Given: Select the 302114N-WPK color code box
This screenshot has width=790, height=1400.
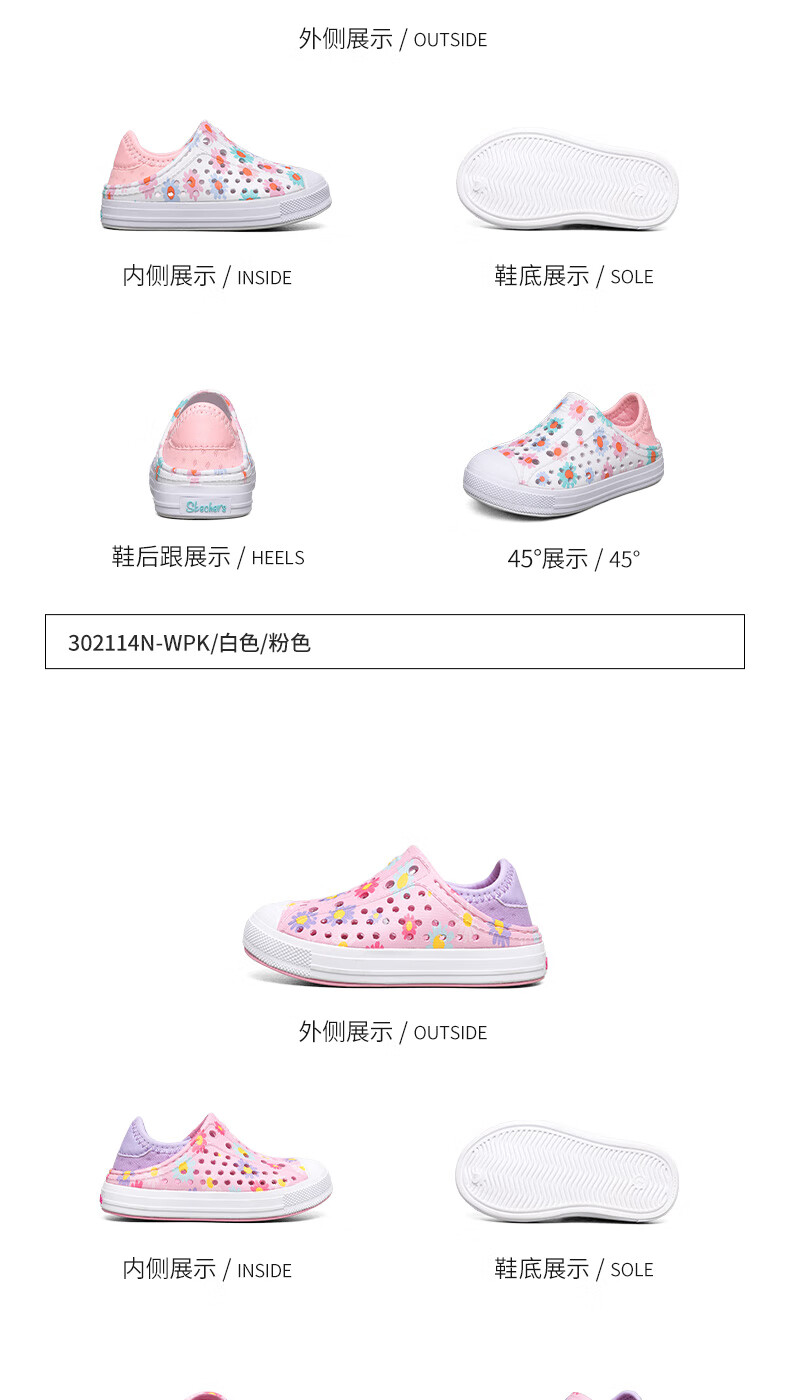Looking at the screenshot, I should (395, 641).
